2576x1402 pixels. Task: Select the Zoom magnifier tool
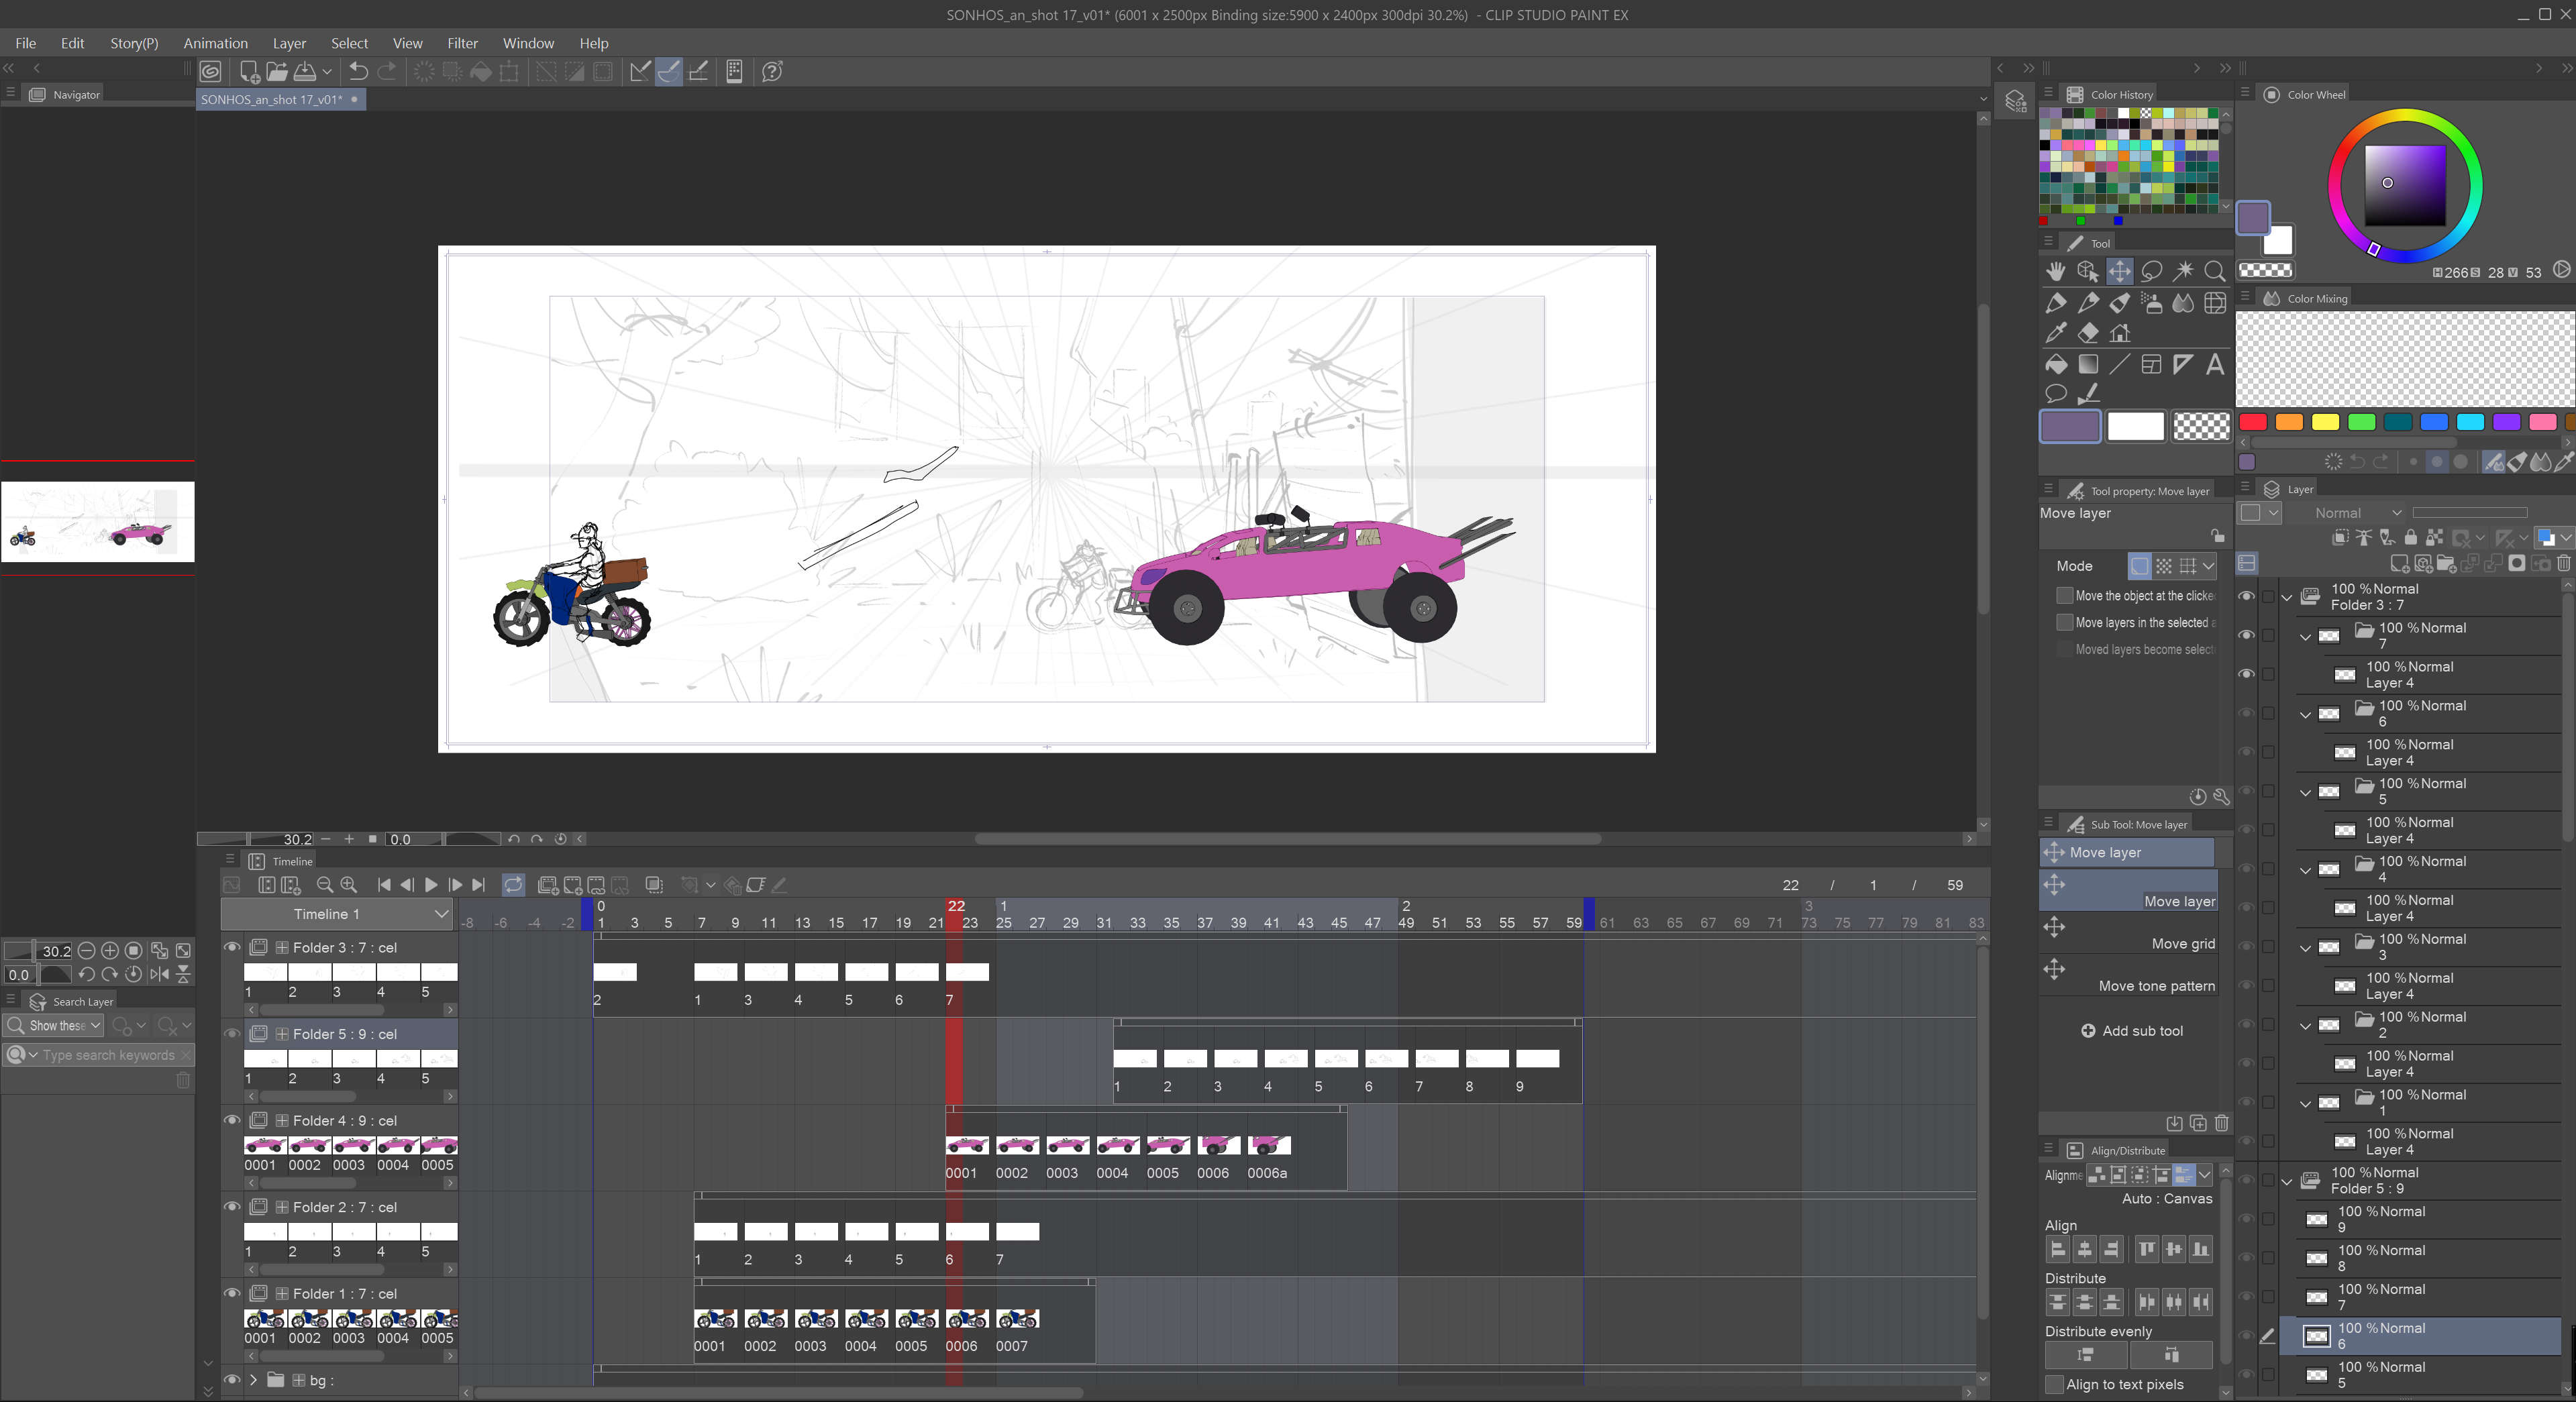tap(2214, 271)
